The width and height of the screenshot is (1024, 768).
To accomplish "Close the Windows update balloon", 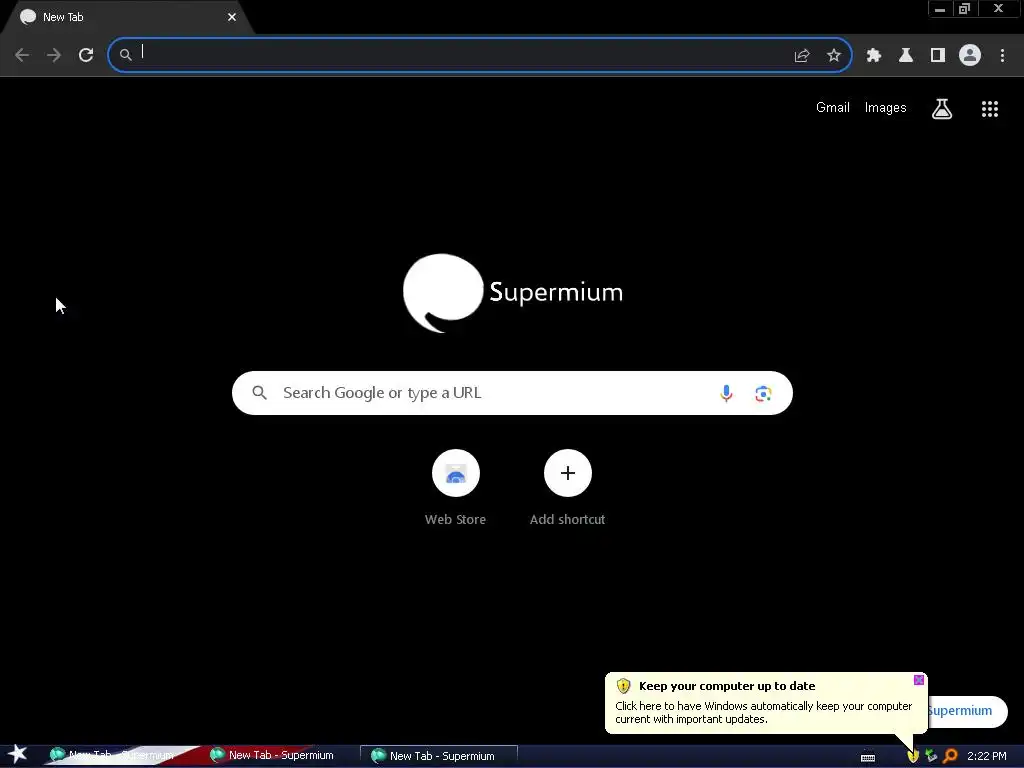I will 919,680.
